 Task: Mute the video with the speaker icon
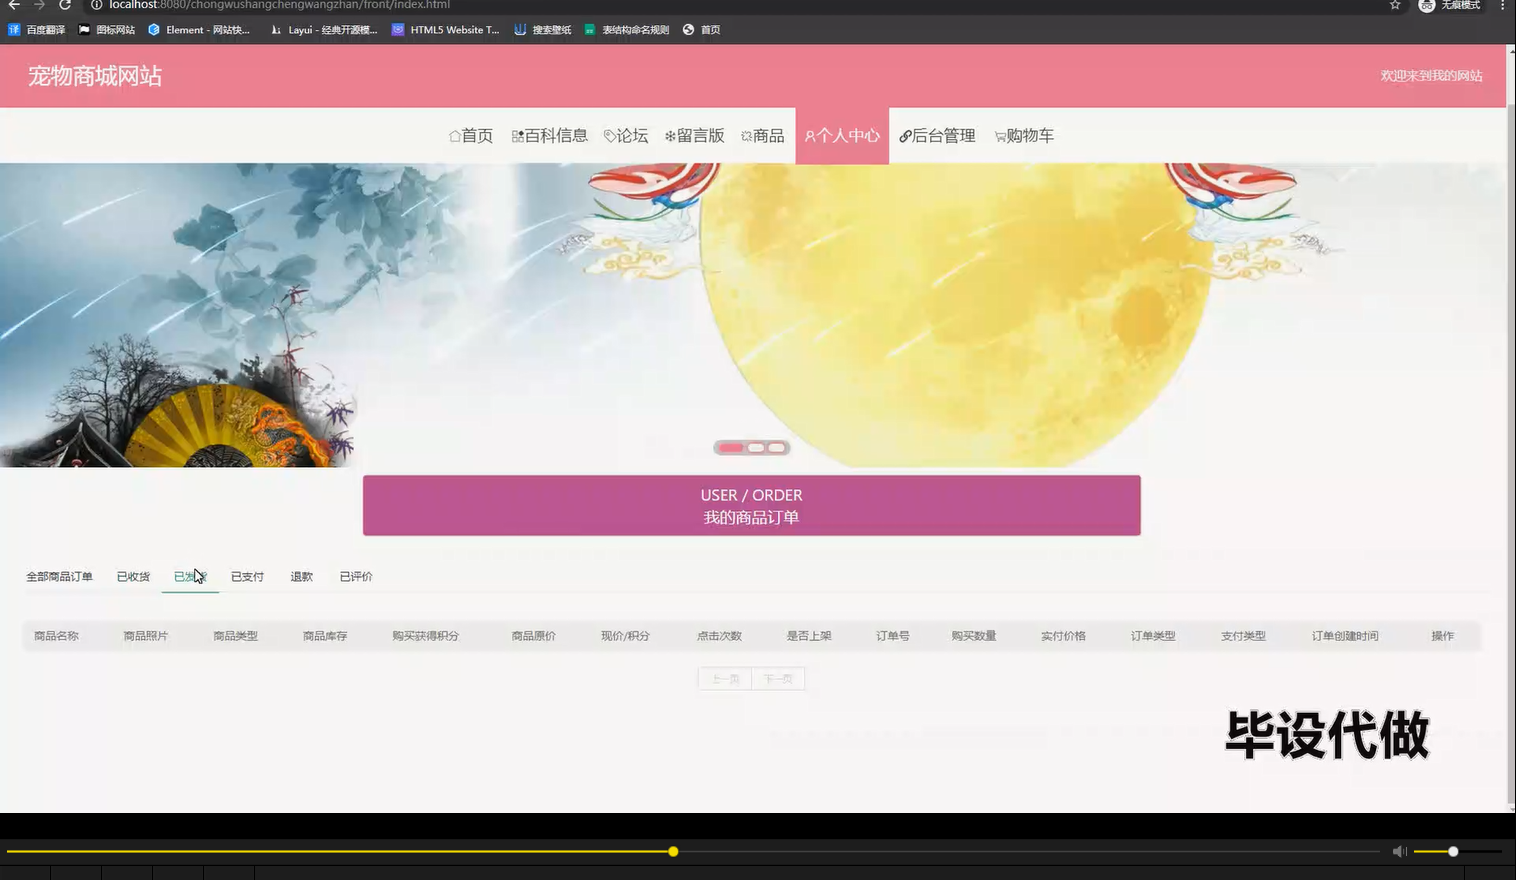pos(1399,851)
